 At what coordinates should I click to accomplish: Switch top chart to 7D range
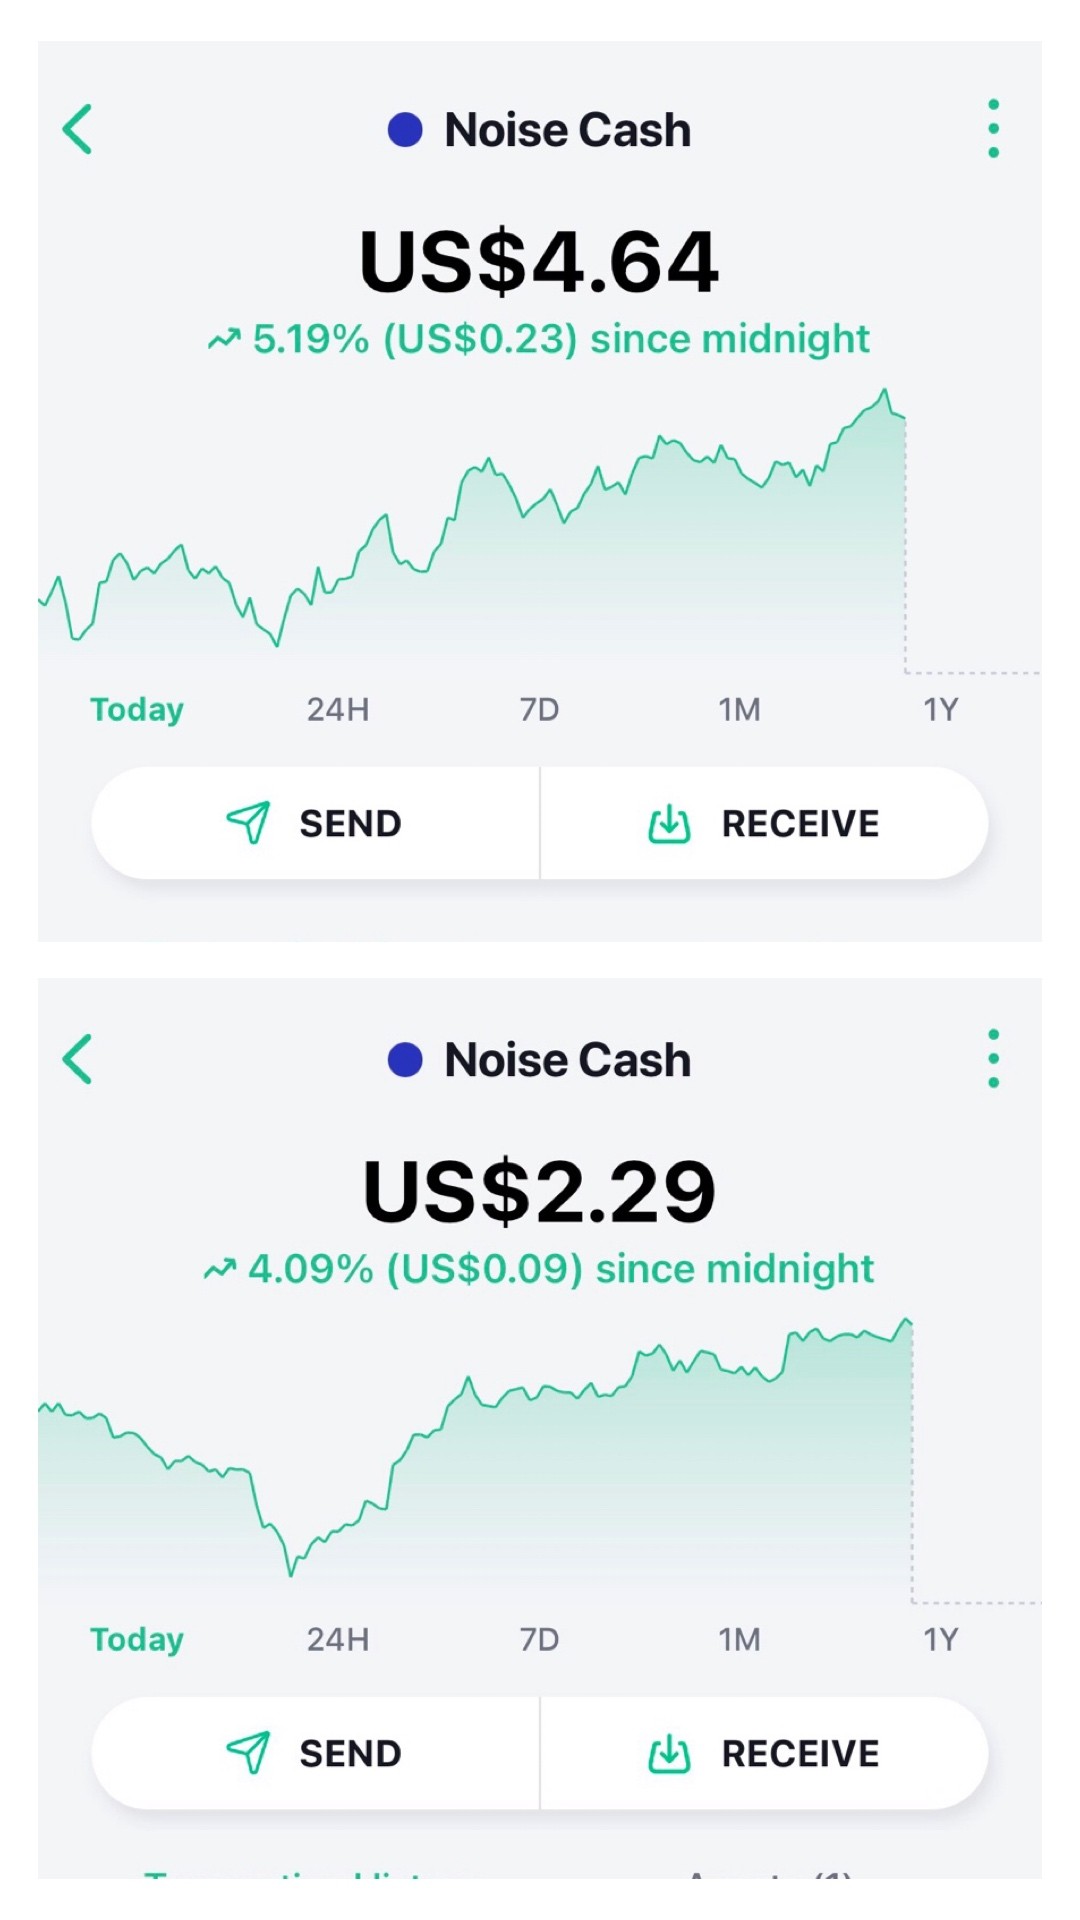point(539,710)
